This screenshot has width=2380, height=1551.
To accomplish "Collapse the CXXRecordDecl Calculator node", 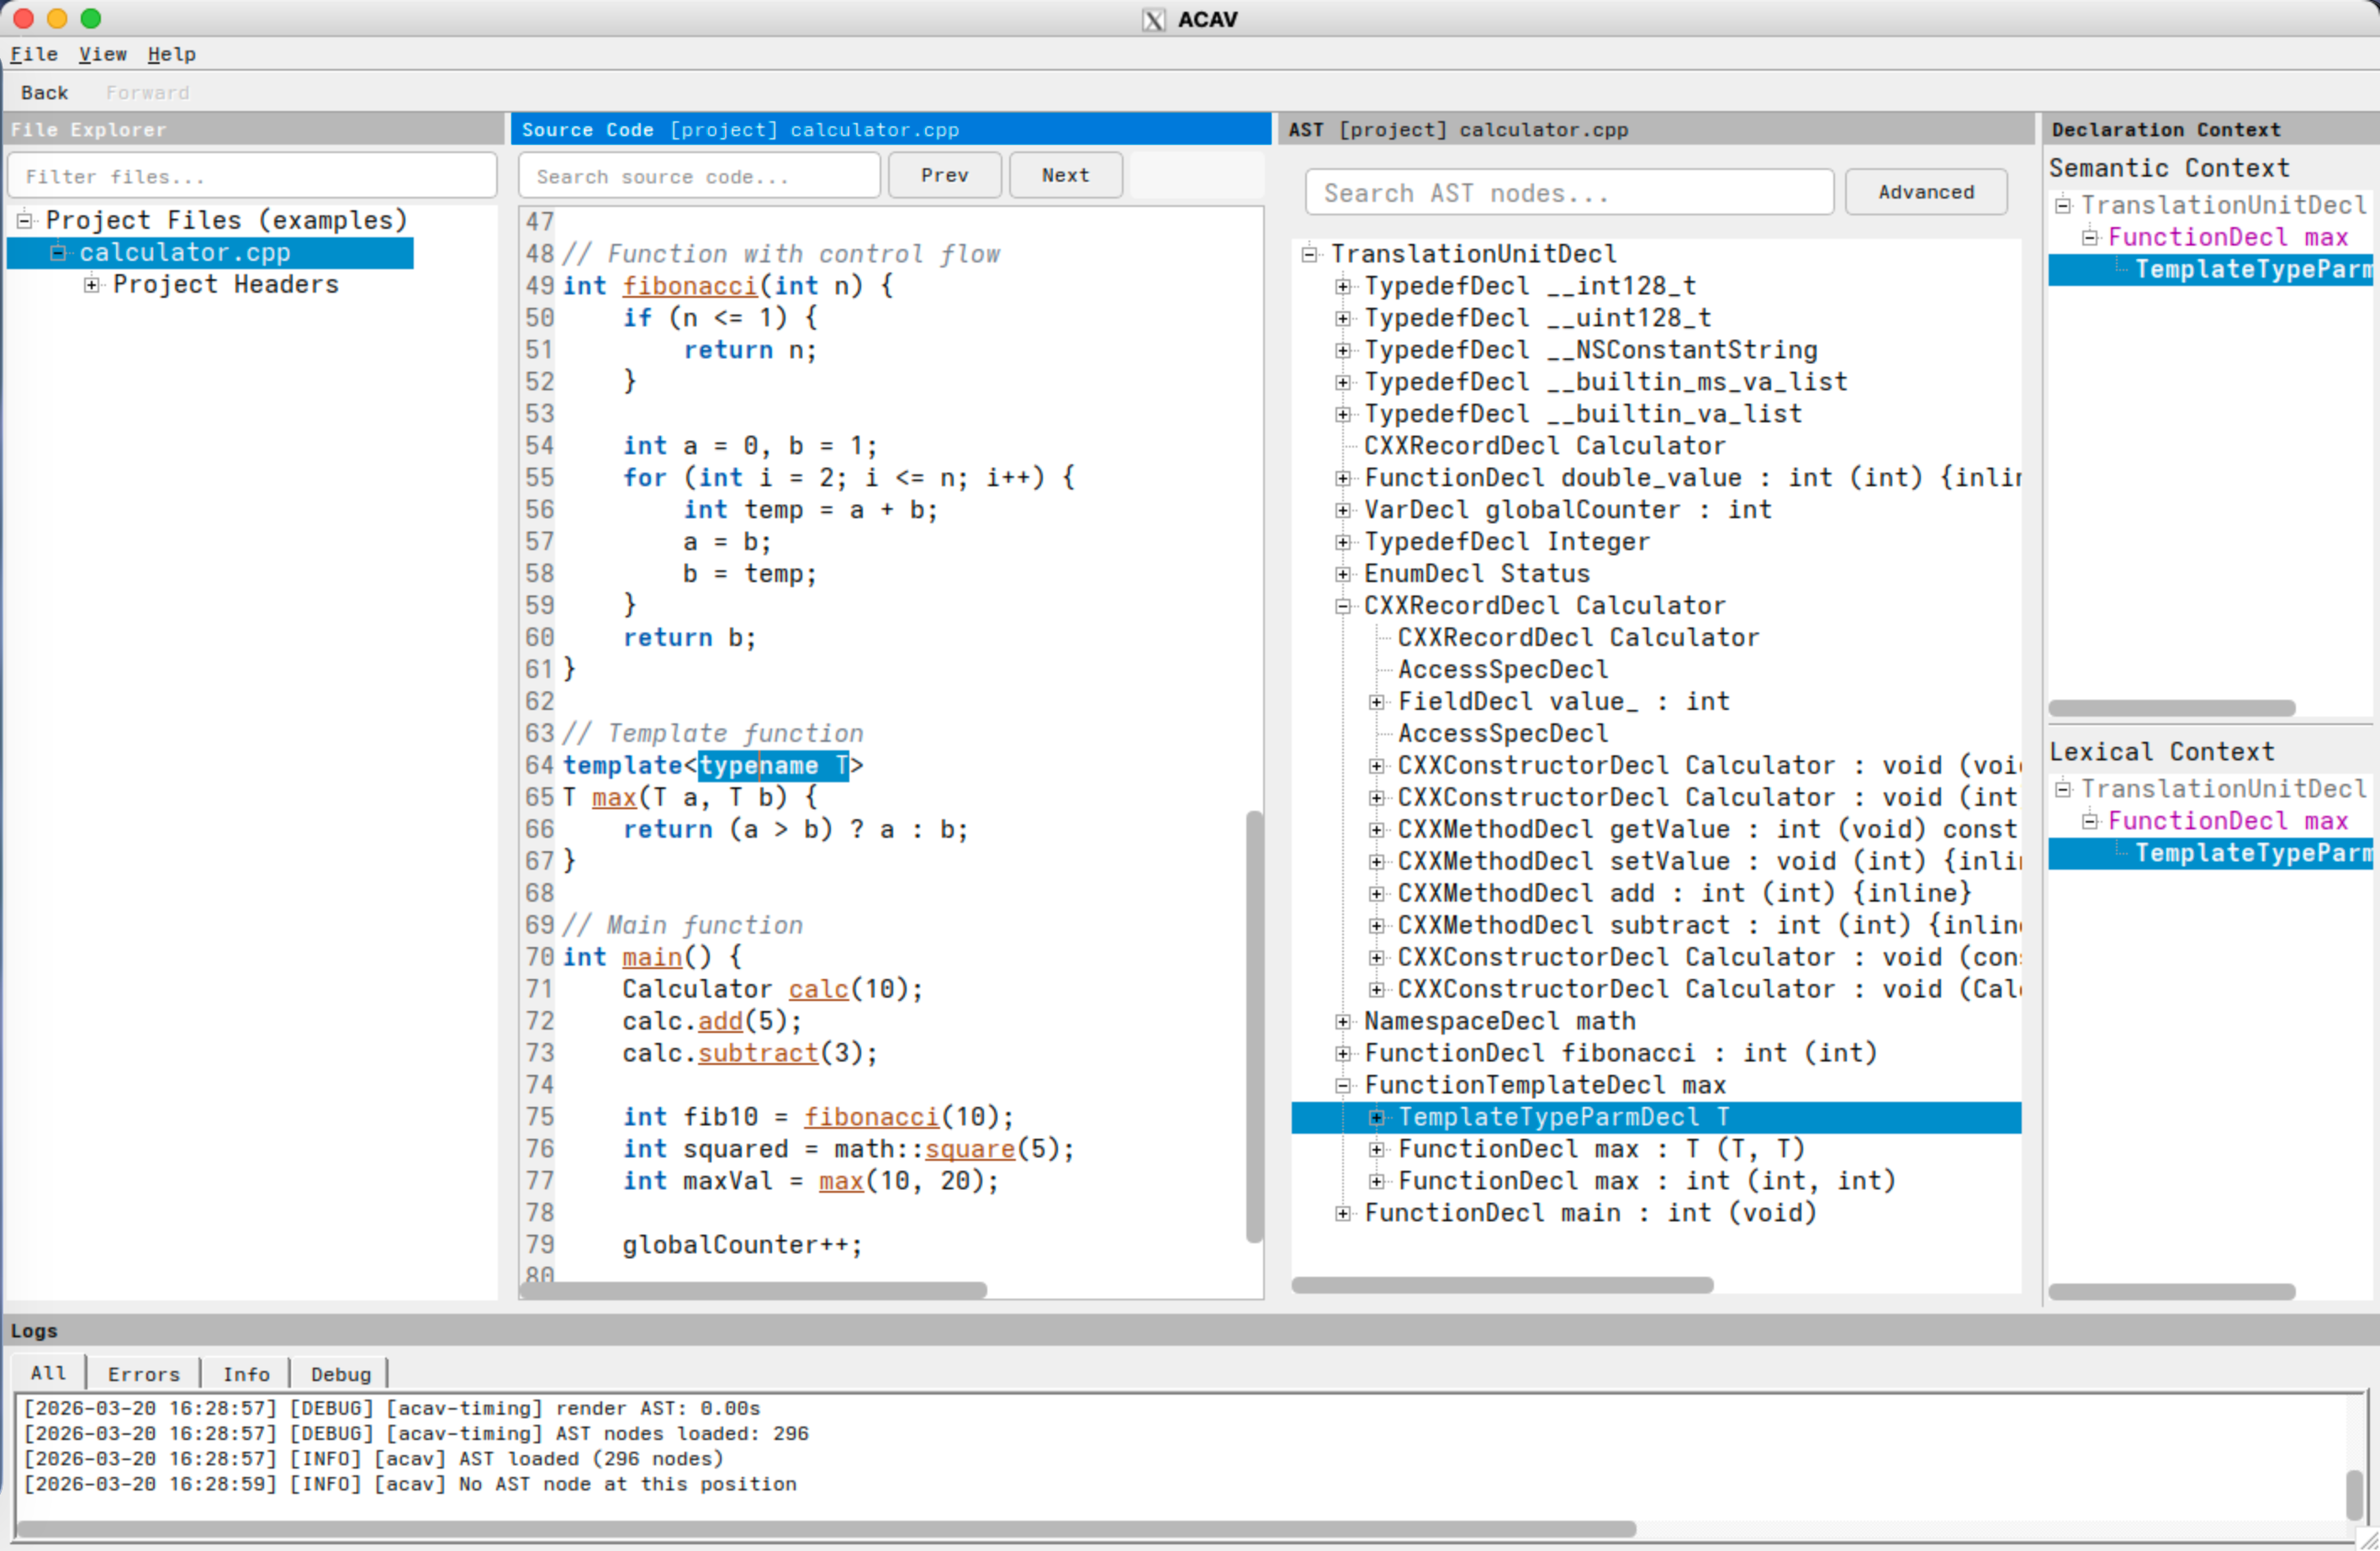I will (1344, 605).
